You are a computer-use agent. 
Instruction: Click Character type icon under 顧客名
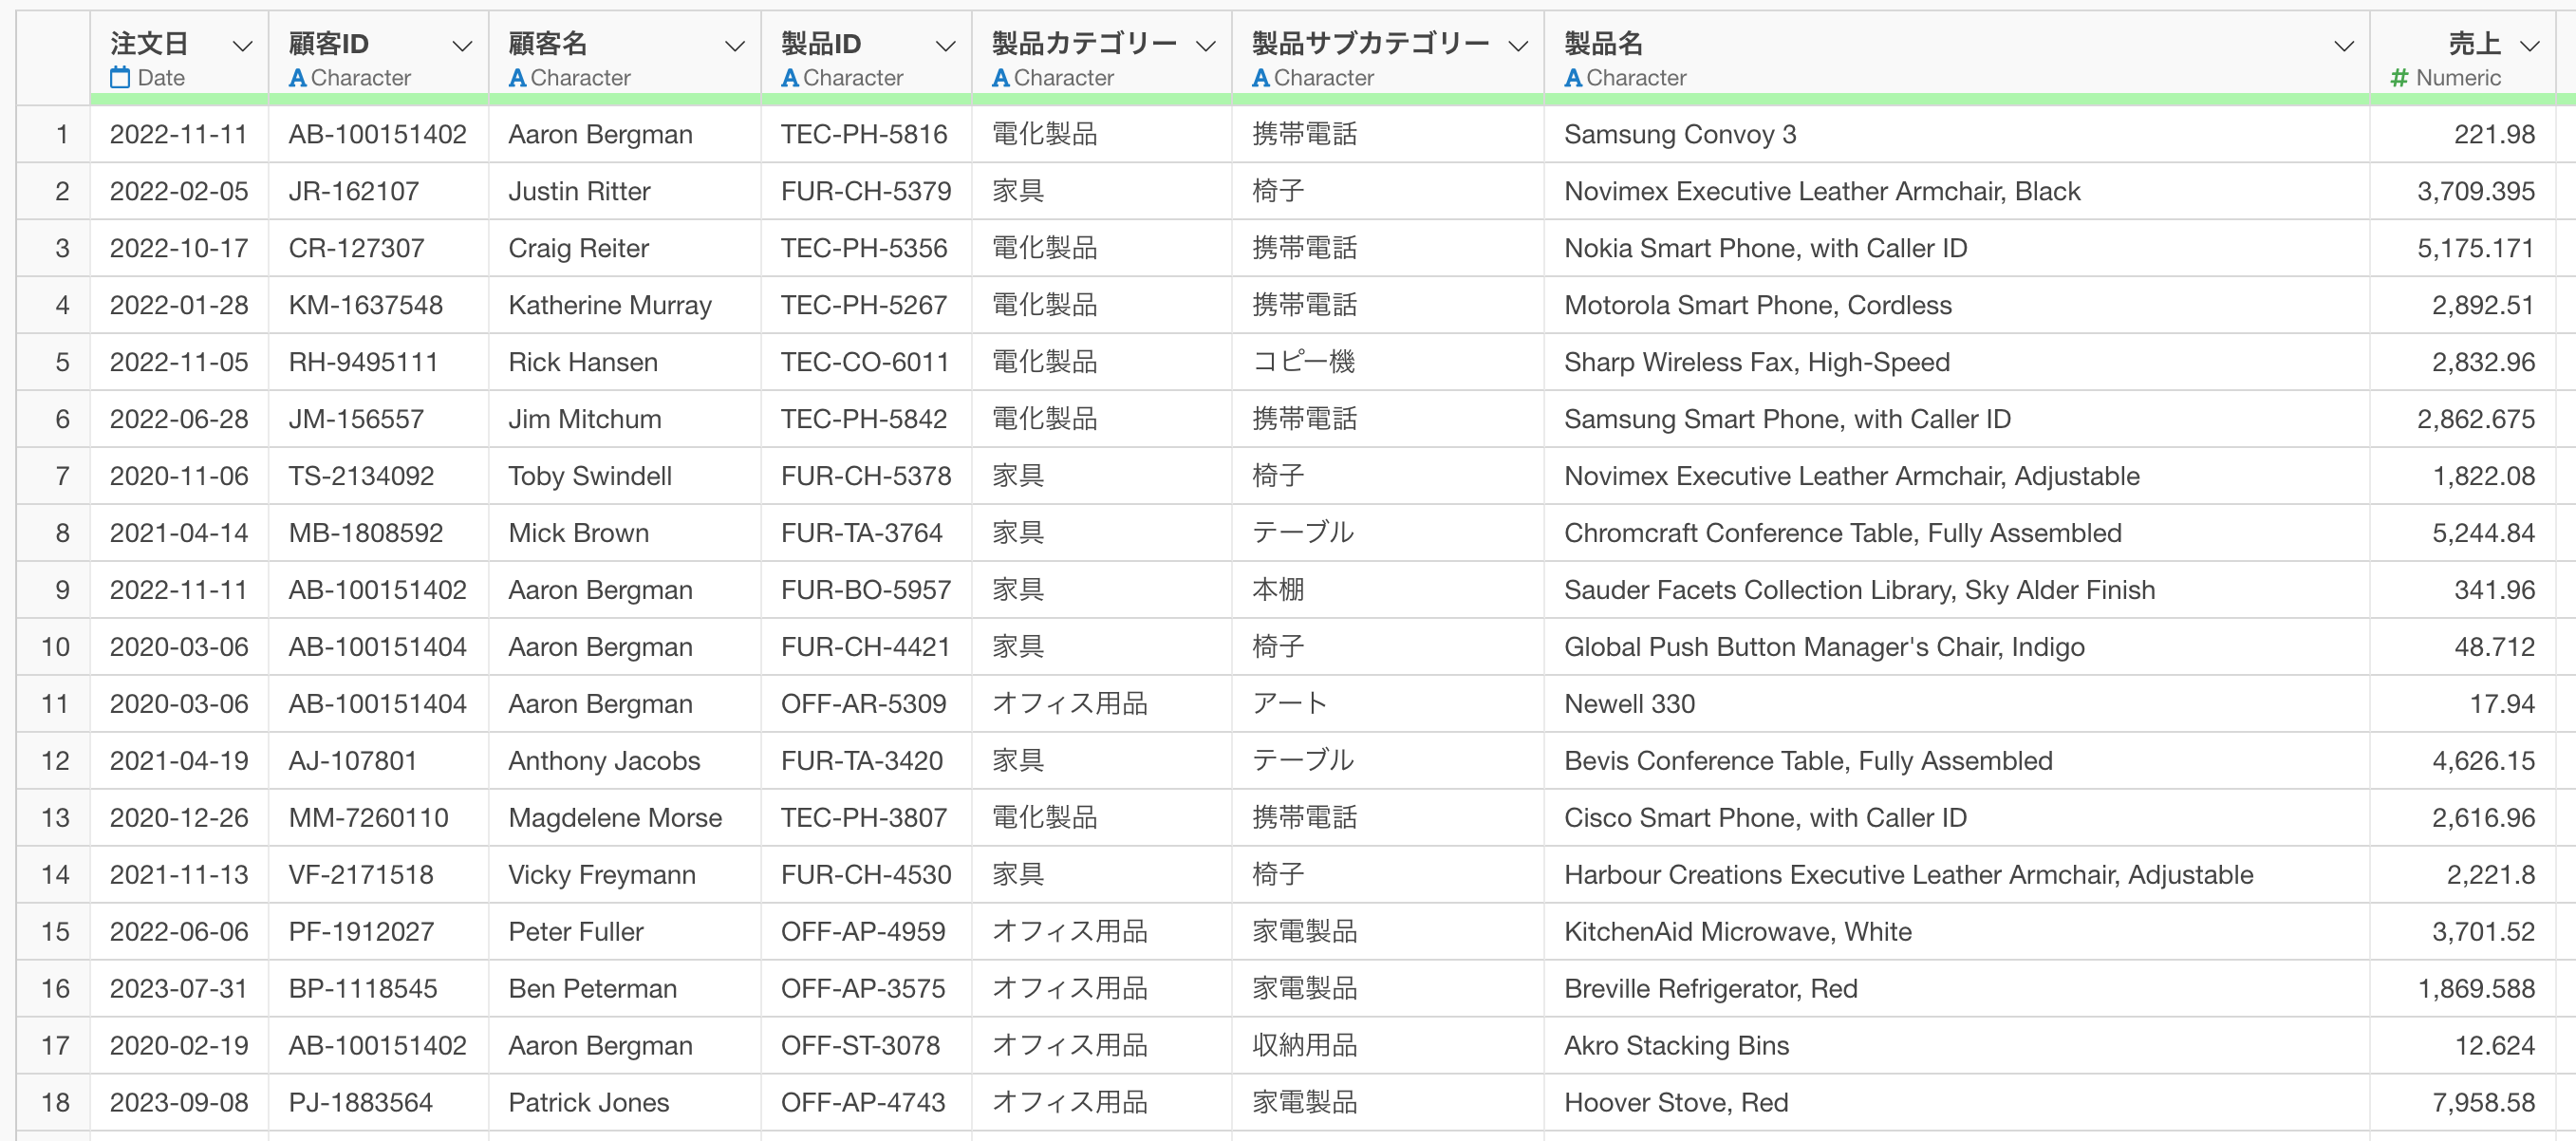(517, 77)
